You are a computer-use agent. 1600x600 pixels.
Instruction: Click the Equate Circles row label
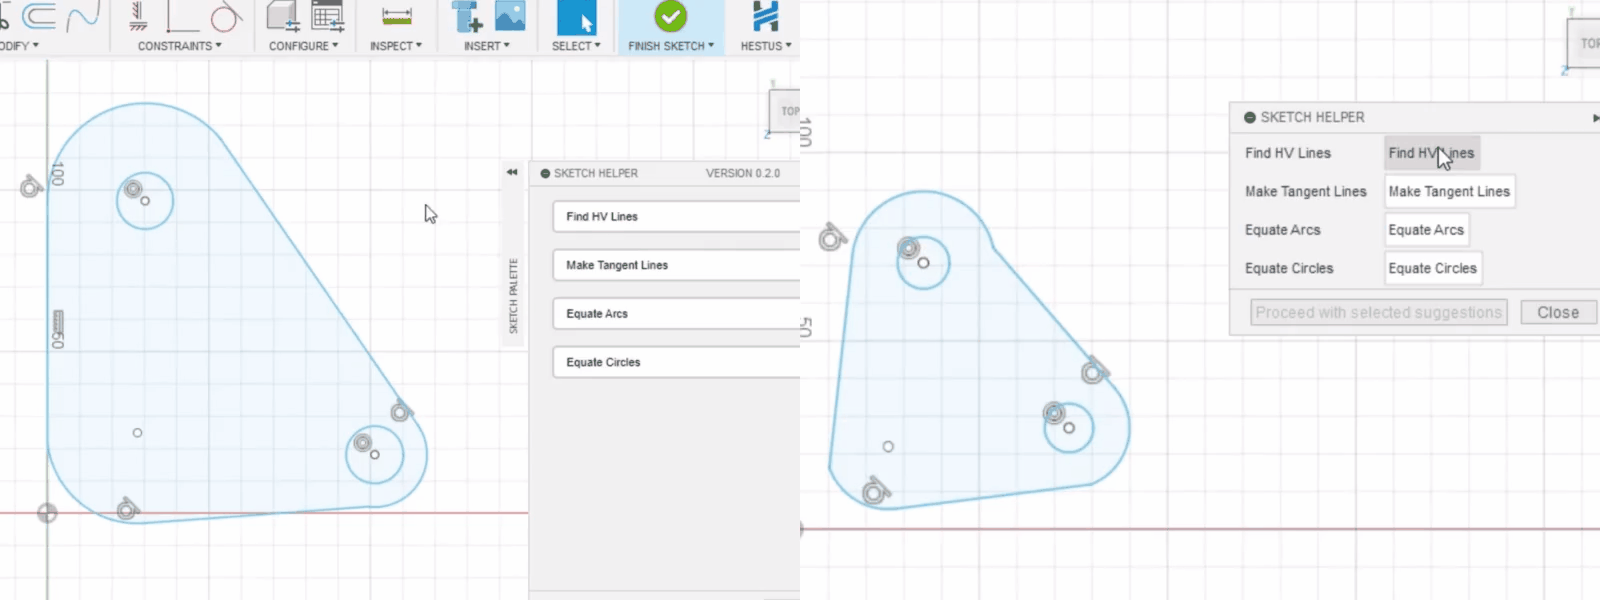coord(1289,268)
